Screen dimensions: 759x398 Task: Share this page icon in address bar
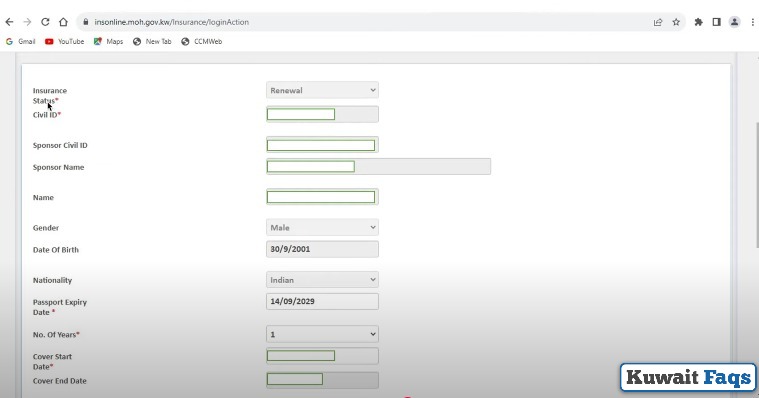[658, 22]
